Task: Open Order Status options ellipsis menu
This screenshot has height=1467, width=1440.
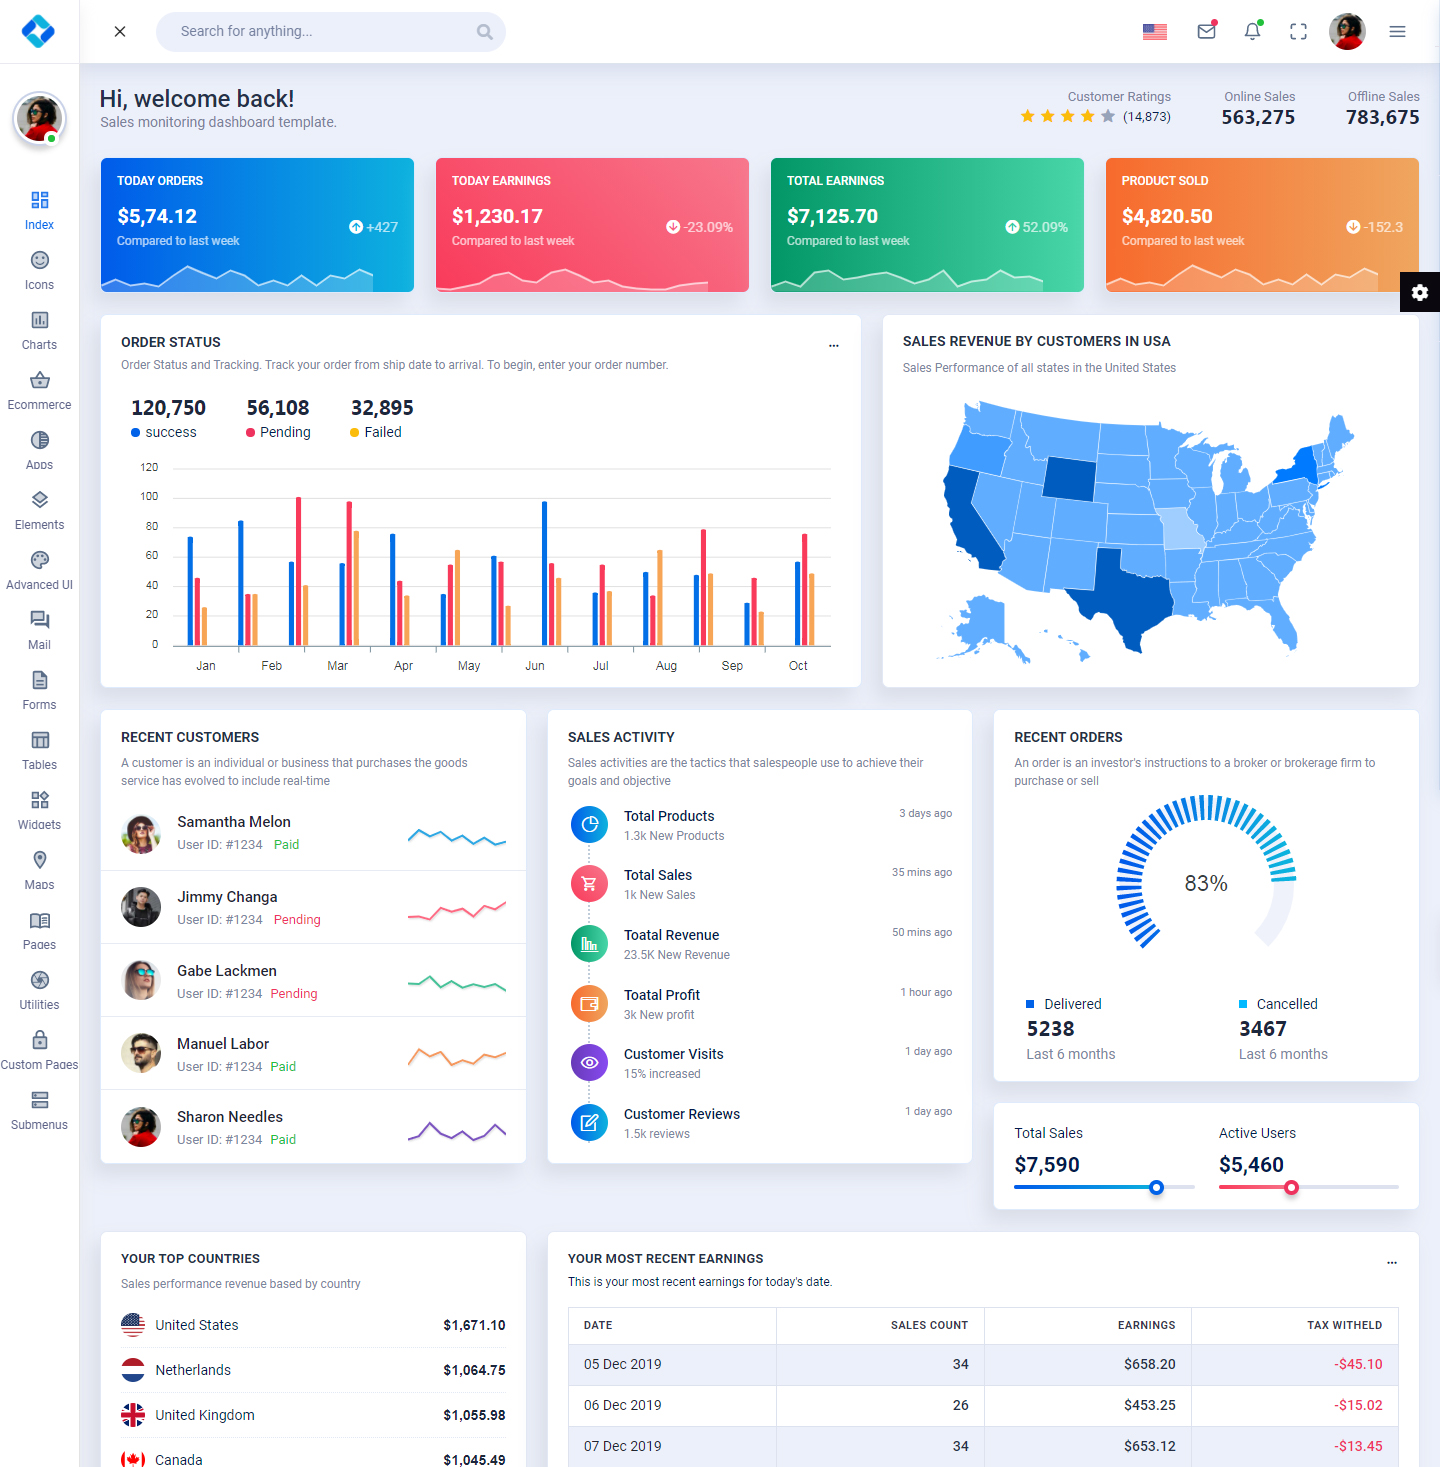Action: 833,345
